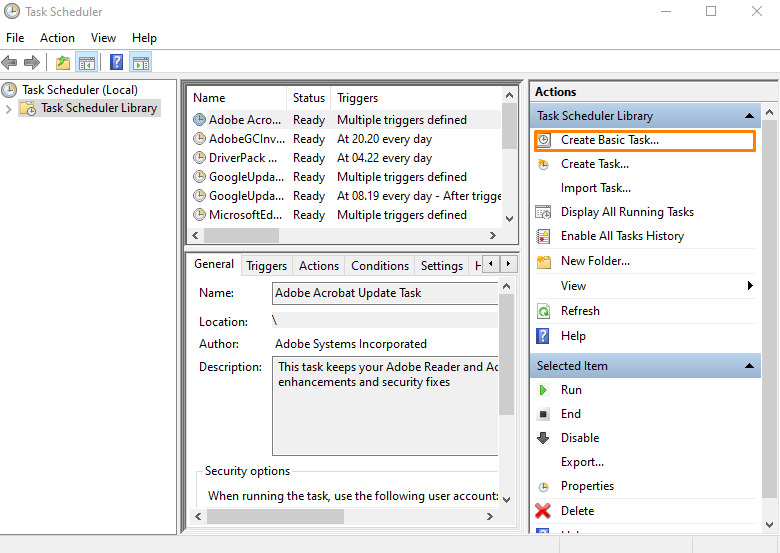Click the New Folder icon

tap(544, 262)
